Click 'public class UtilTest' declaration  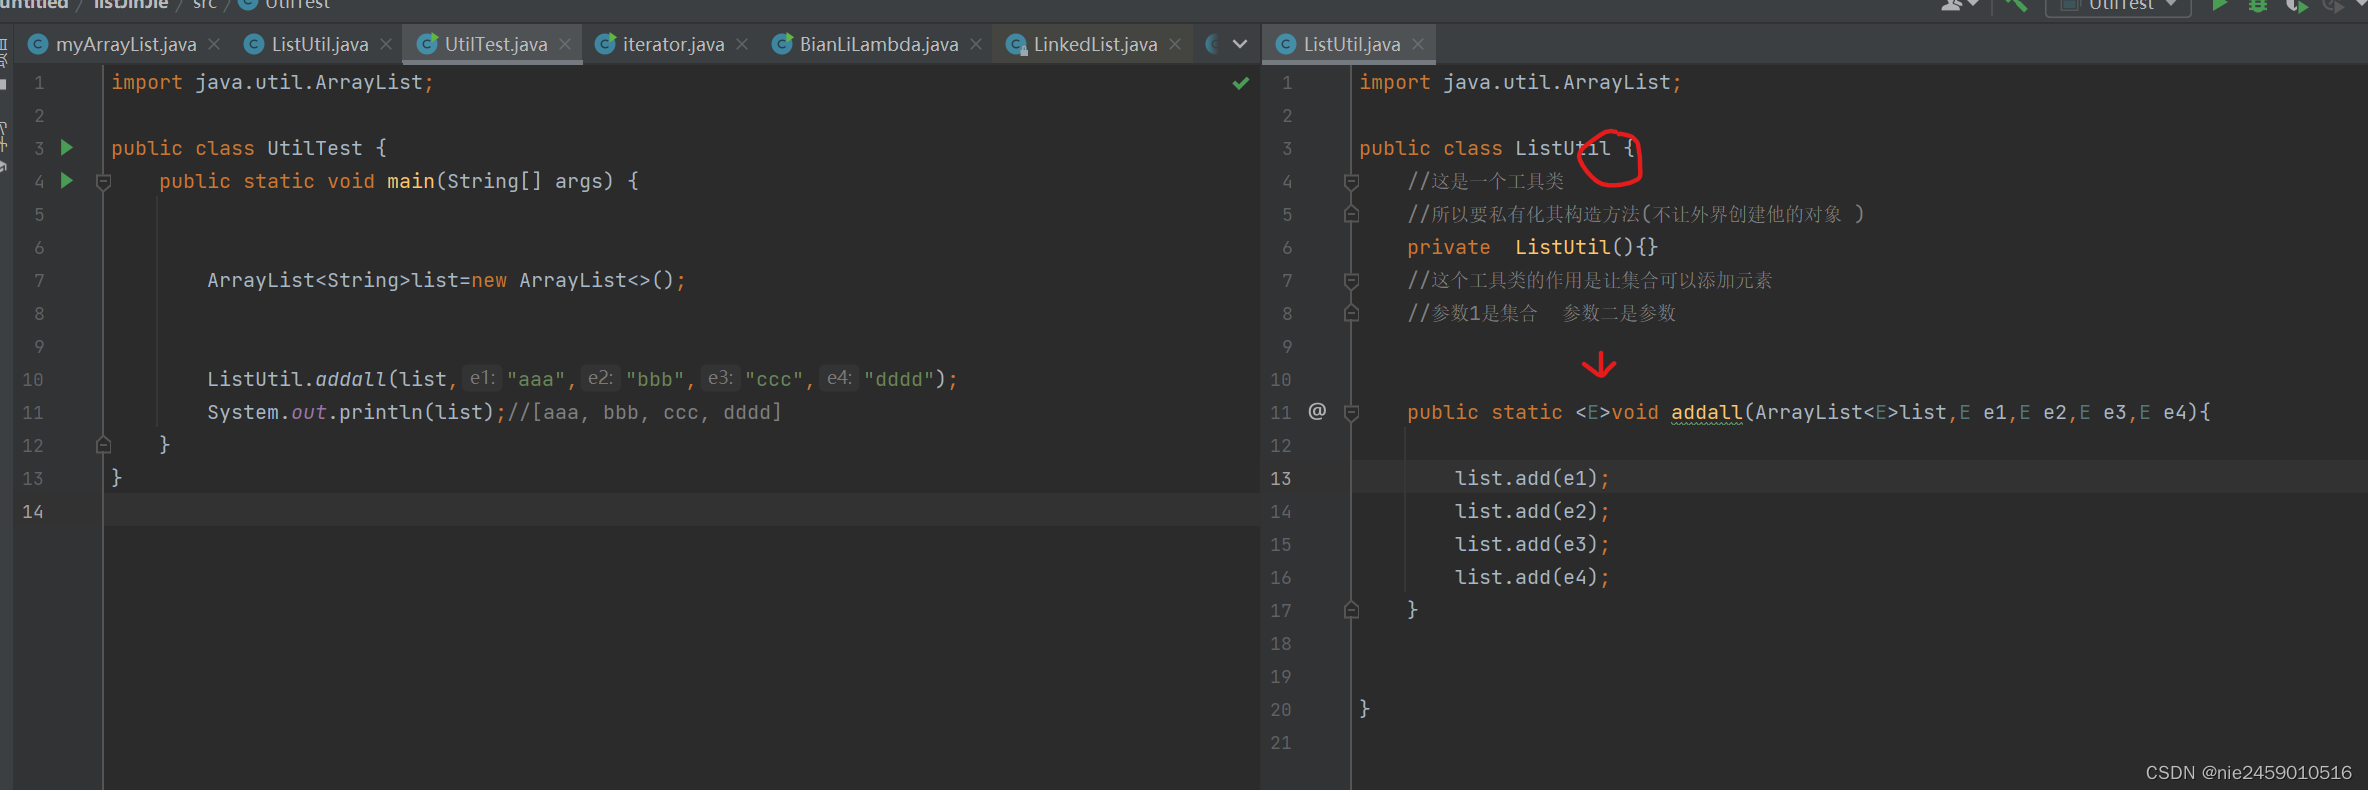[237, 148]
